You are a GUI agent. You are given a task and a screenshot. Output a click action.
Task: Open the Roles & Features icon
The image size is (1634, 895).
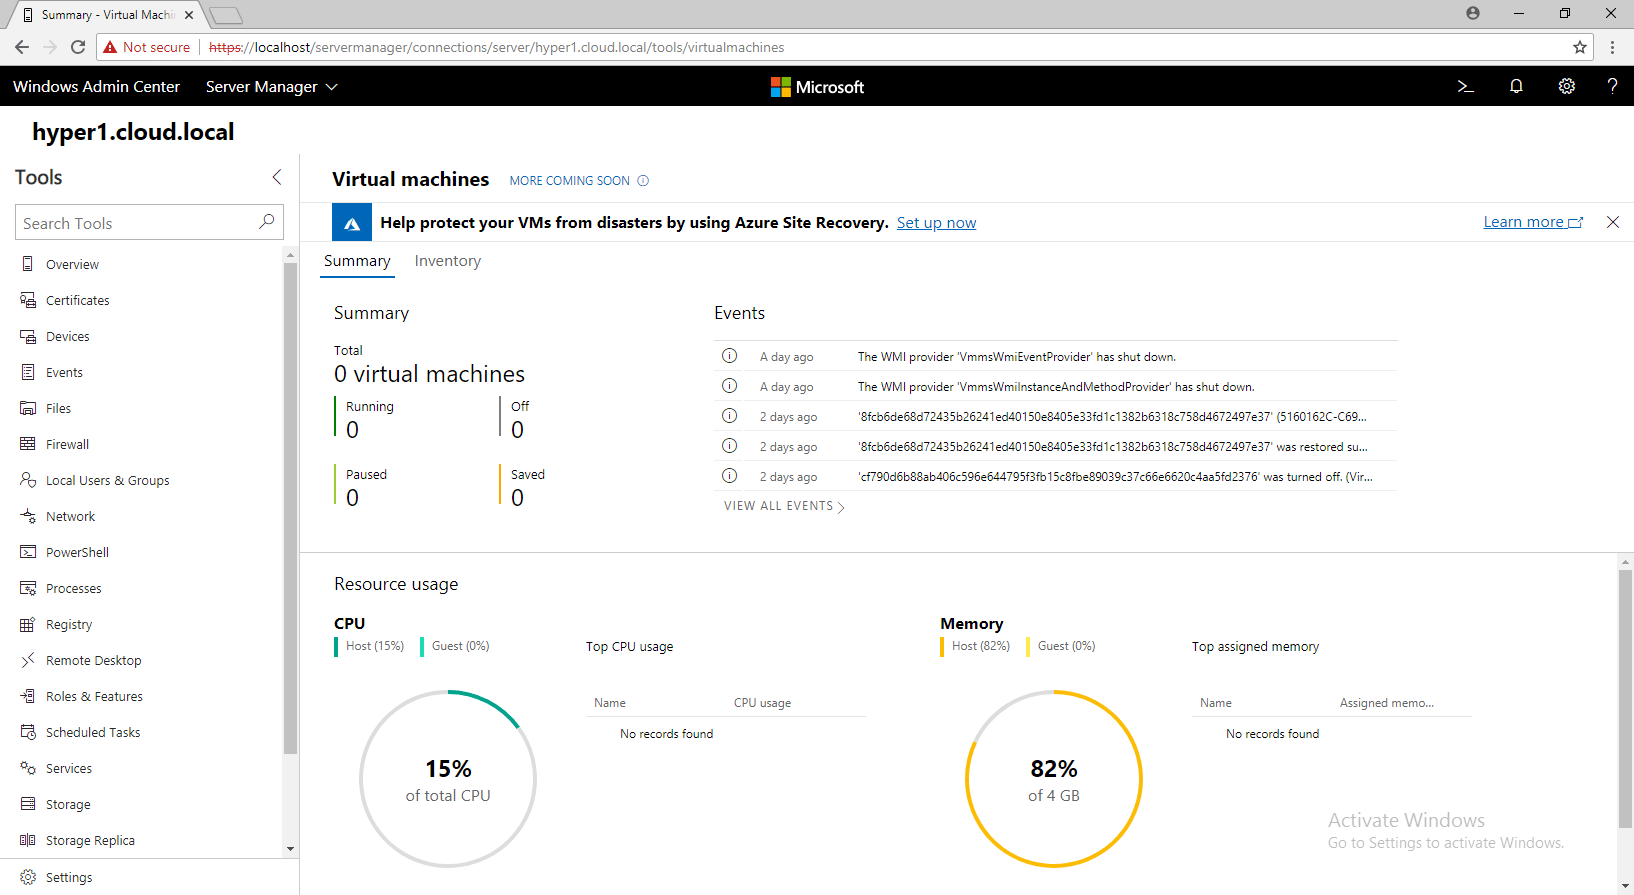(x=28, y=696)
